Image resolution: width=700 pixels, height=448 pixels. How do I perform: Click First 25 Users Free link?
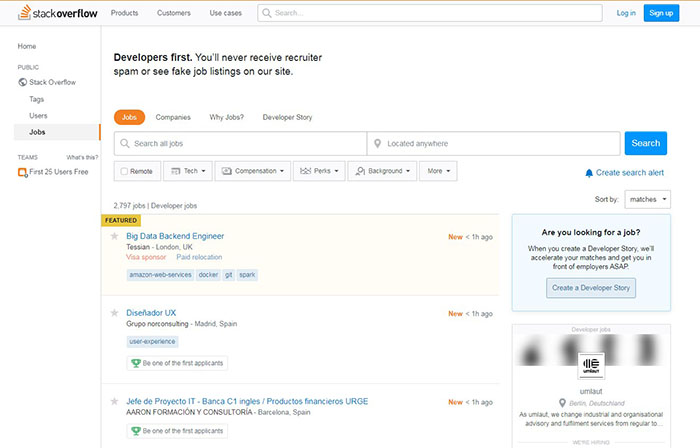pos(58,172)
